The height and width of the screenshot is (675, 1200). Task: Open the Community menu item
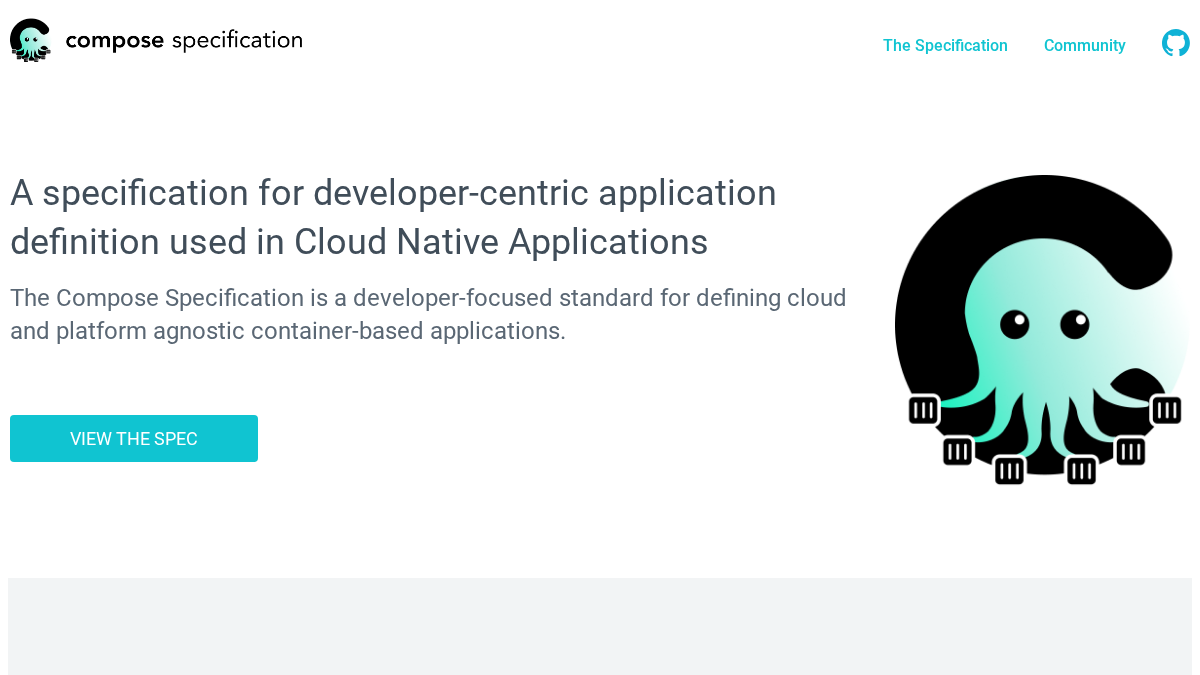[1085, 45]
